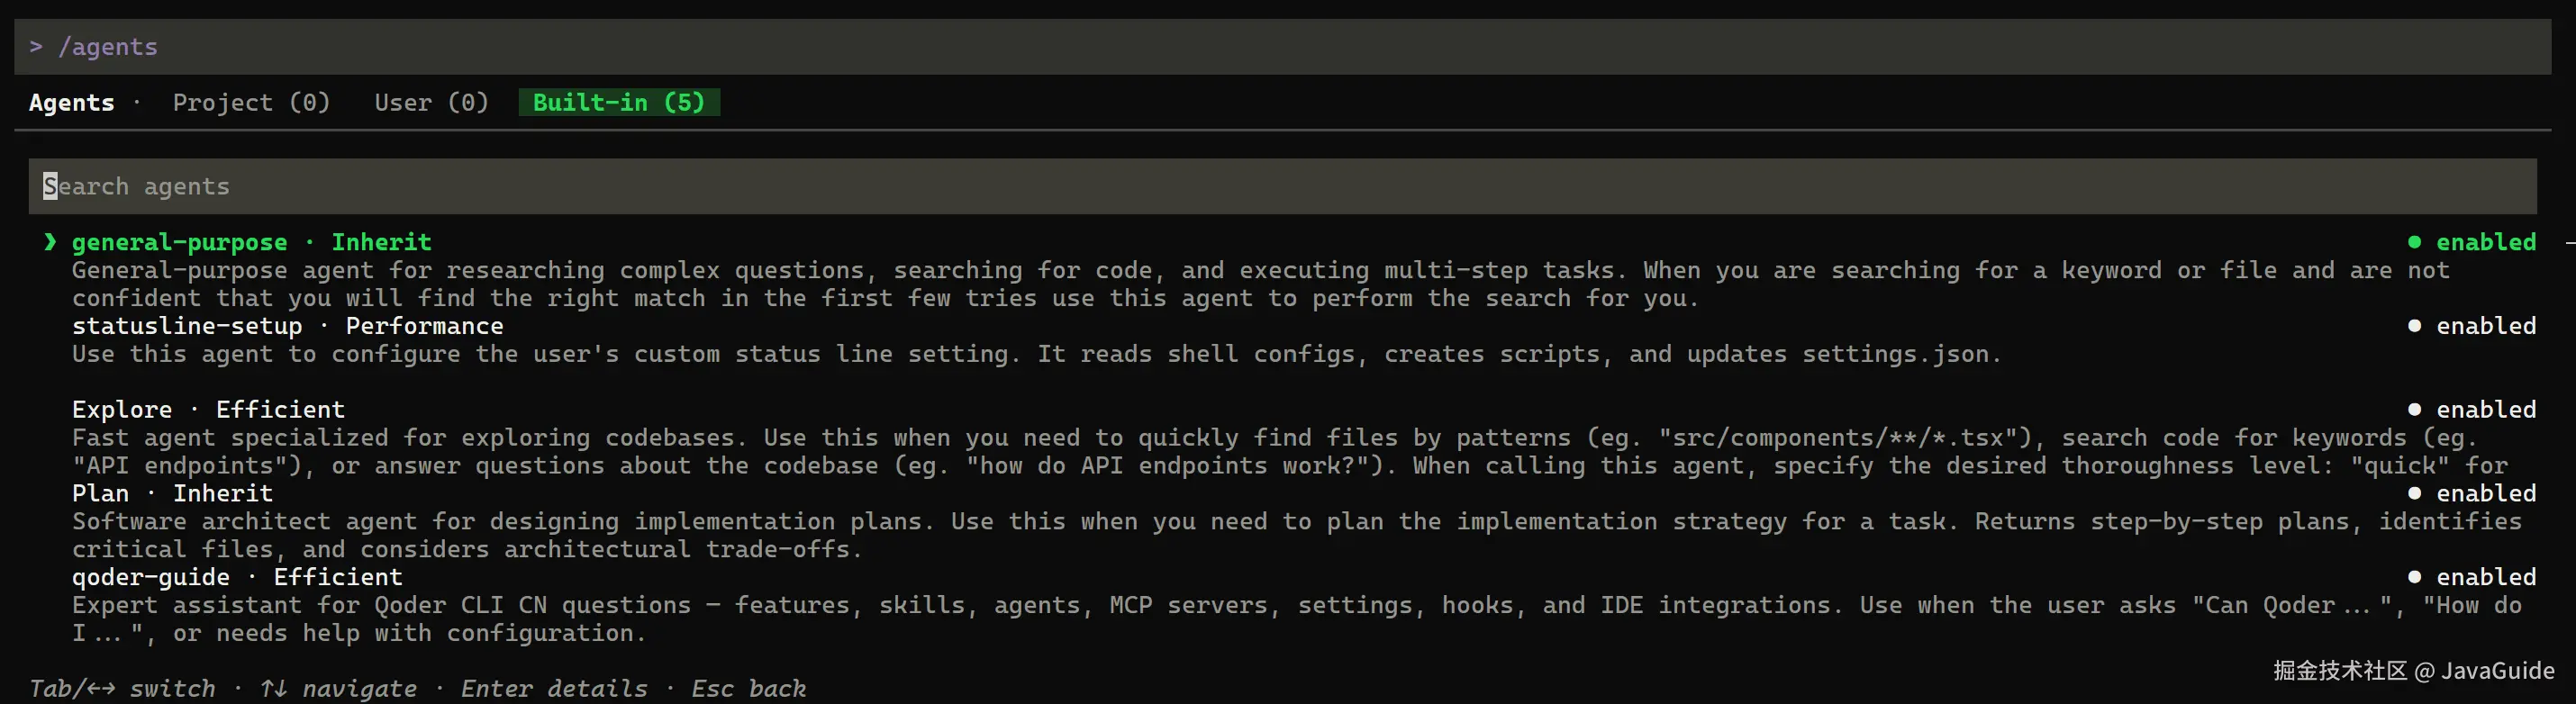Switch to the Project (0) tab
2576x704 pixels.
click(251, 102)
